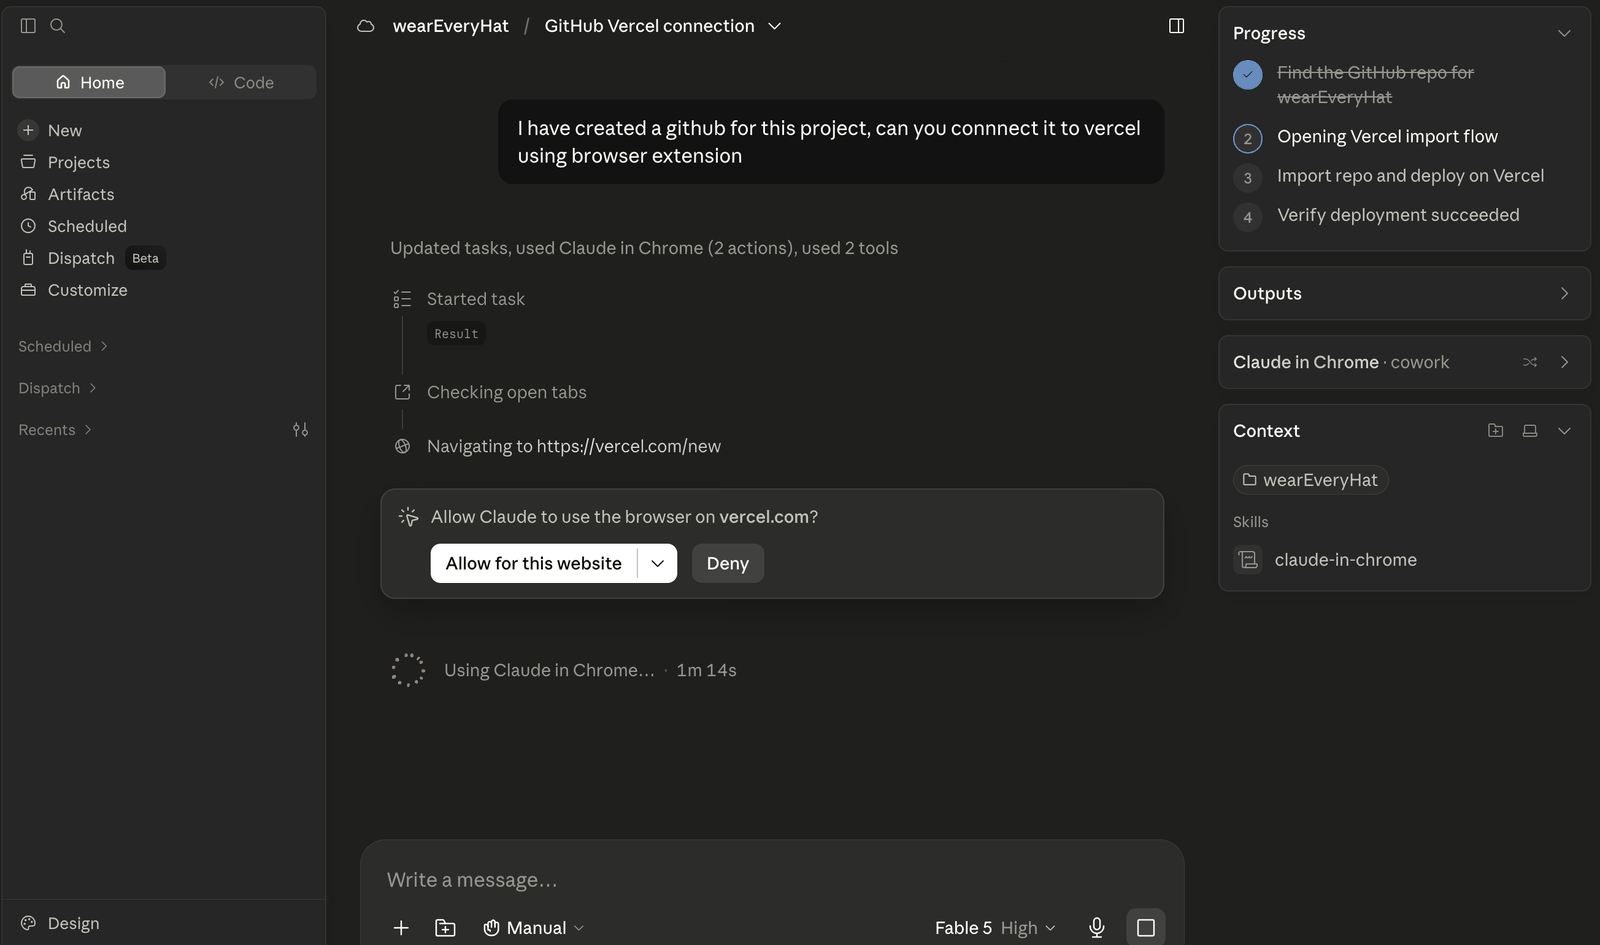Click the cloud icon beside wearEveryHat
This screenshot has width=1600, height=945.
pyautogui.click(x=366, y=26)
